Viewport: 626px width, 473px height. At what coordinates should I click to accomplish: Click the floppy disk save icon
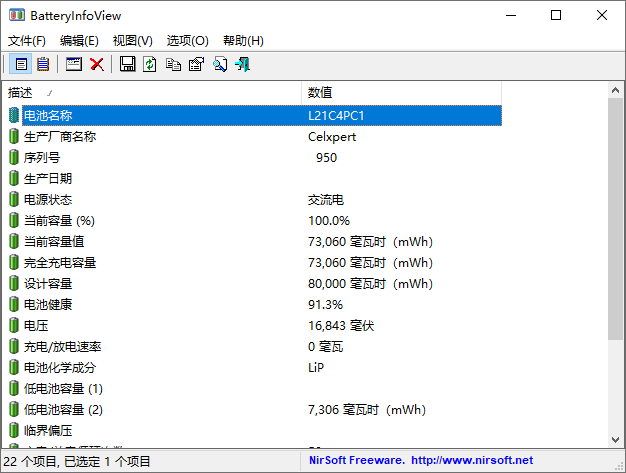point(127,64)
